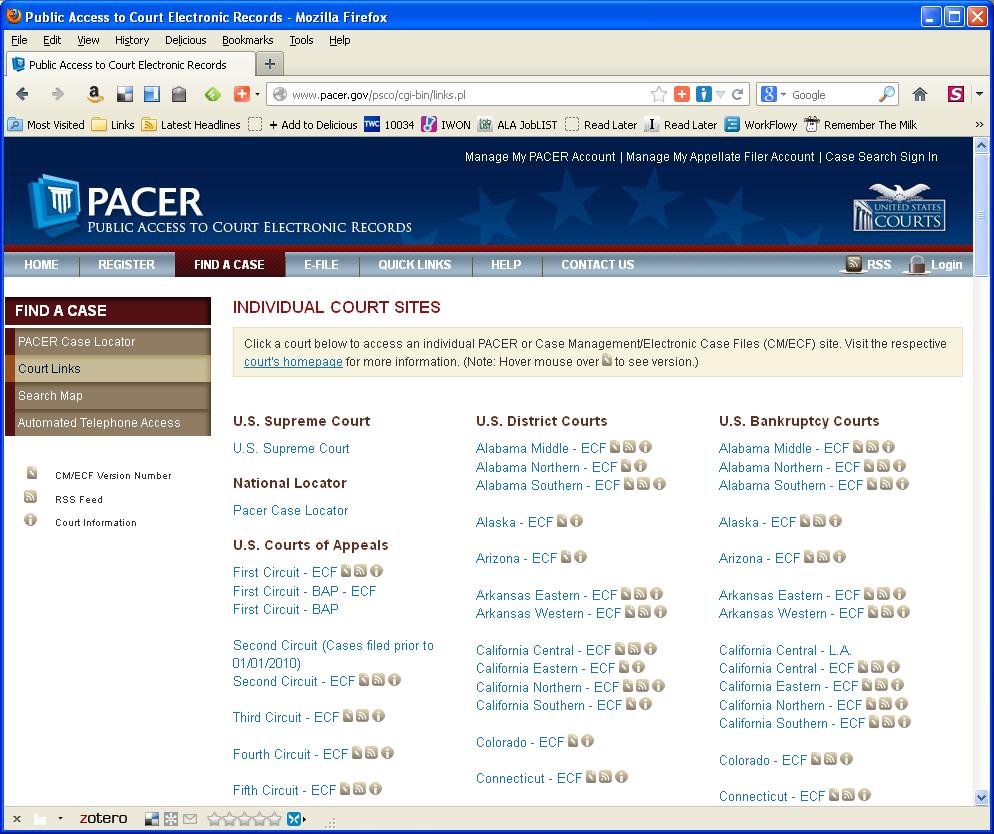Click scrollbar down arrow
This screenshot has height=834, width=994.
pyautogui.click(x=981, y=798)
